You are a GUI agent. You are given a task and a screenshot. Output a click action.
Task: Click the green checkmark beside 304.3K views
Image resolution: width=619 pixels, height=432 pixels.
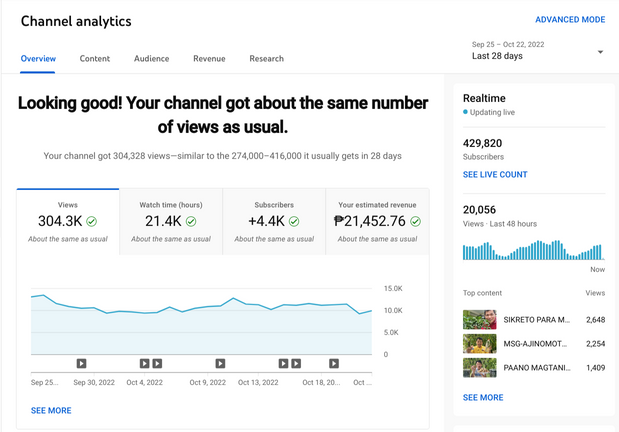point(92,221)
